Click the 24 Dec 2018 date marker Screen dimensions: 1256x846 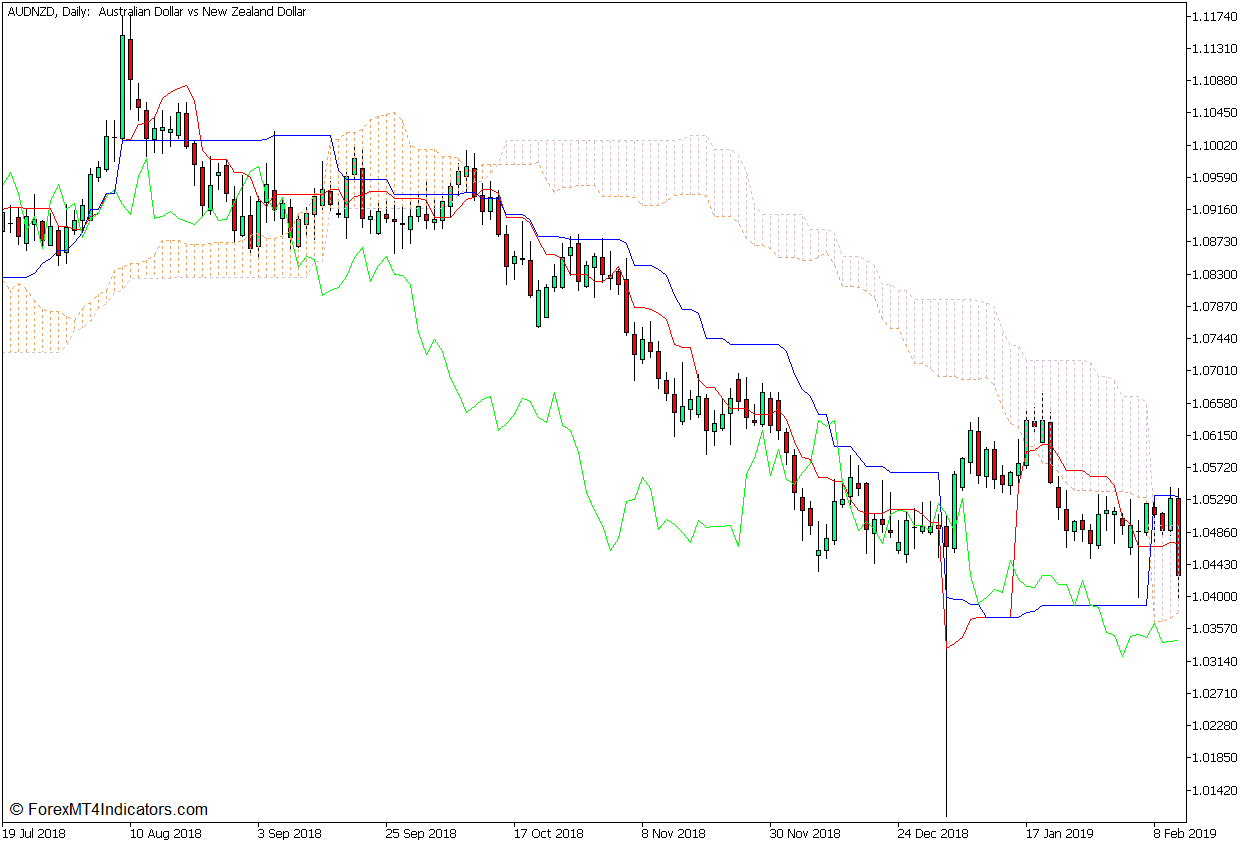click(x=933, y=833)
